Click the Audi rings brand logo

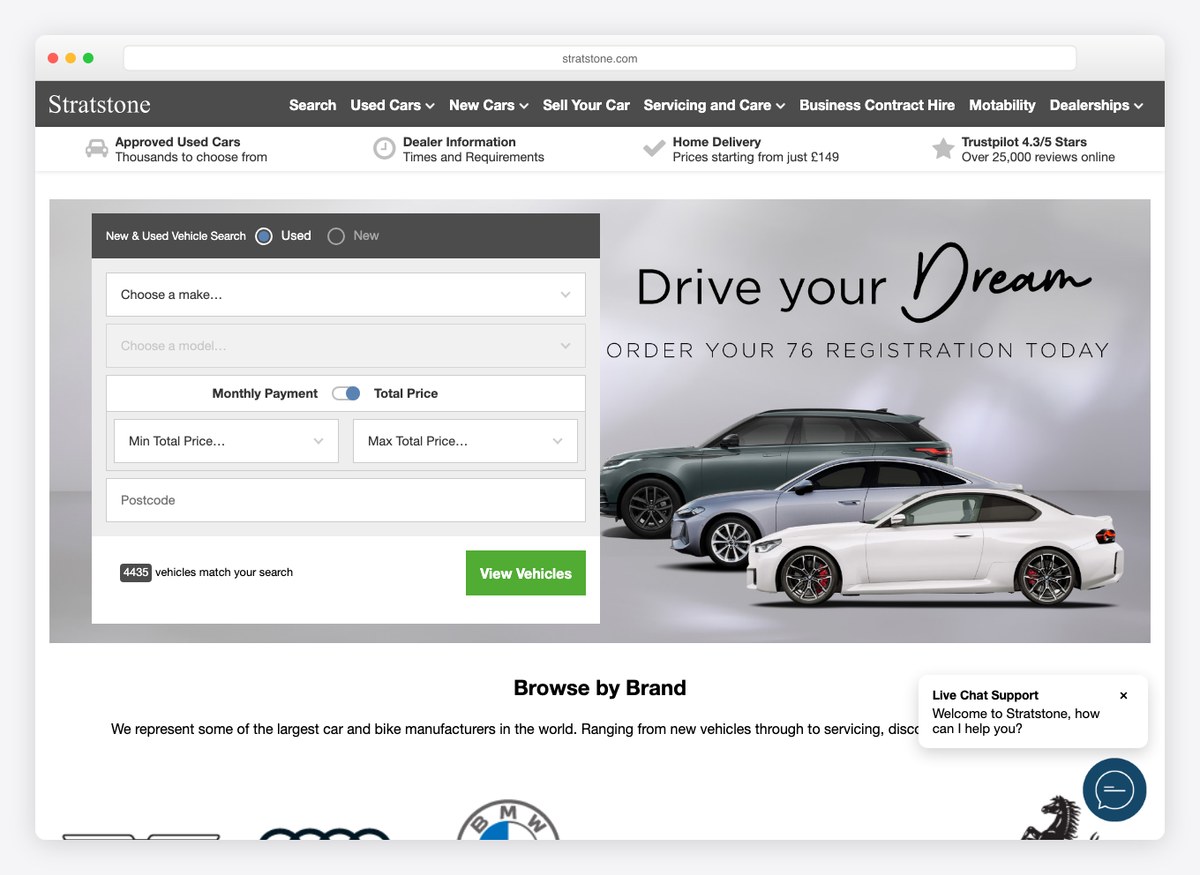coord(325,833)
